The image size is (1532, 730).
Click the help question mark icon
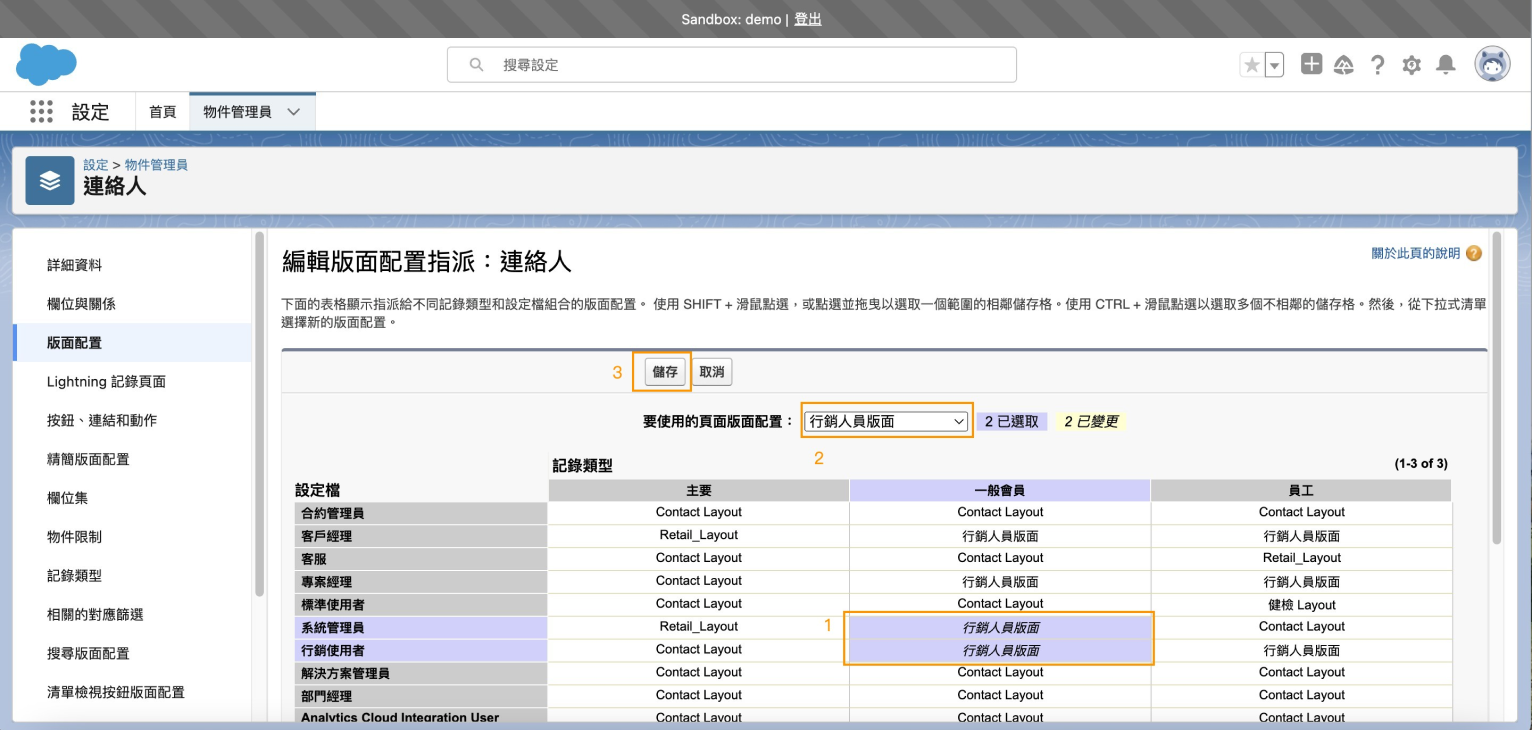(x=1377, y=65)
